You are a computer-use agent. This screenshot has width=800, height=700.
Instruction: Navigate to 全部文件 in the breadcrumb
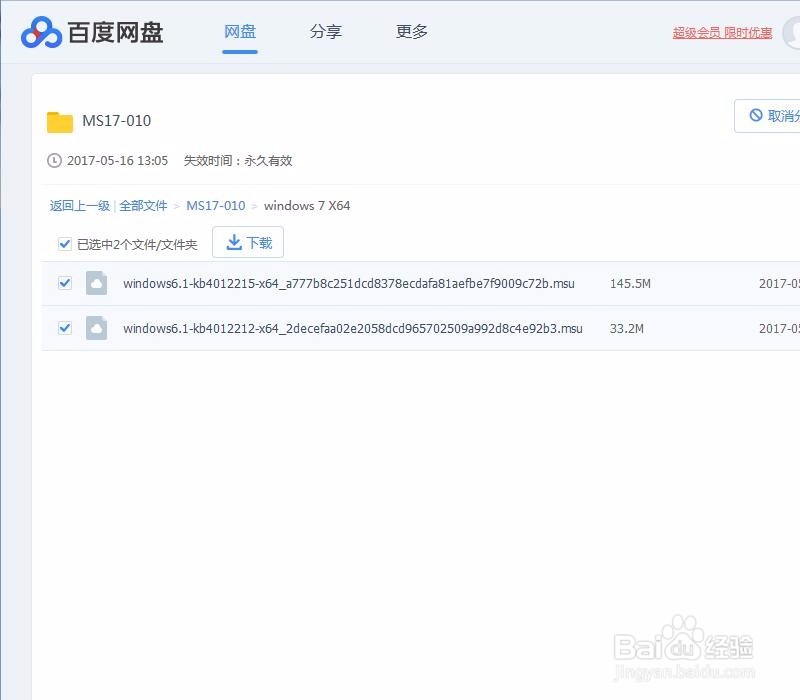click(143, 205)
